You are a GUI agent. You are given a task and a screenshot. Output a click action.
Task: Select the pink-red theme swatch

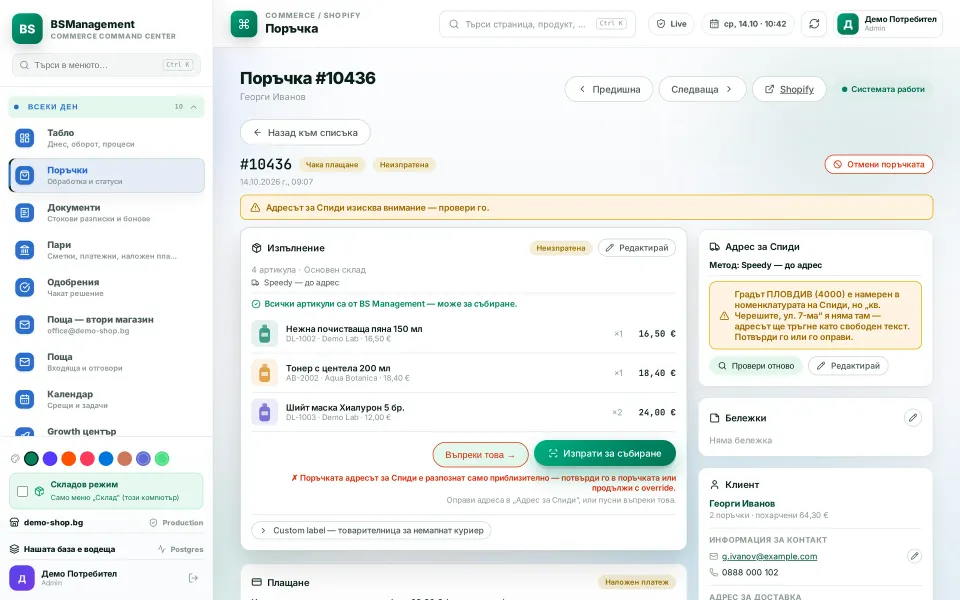[88, 459]
